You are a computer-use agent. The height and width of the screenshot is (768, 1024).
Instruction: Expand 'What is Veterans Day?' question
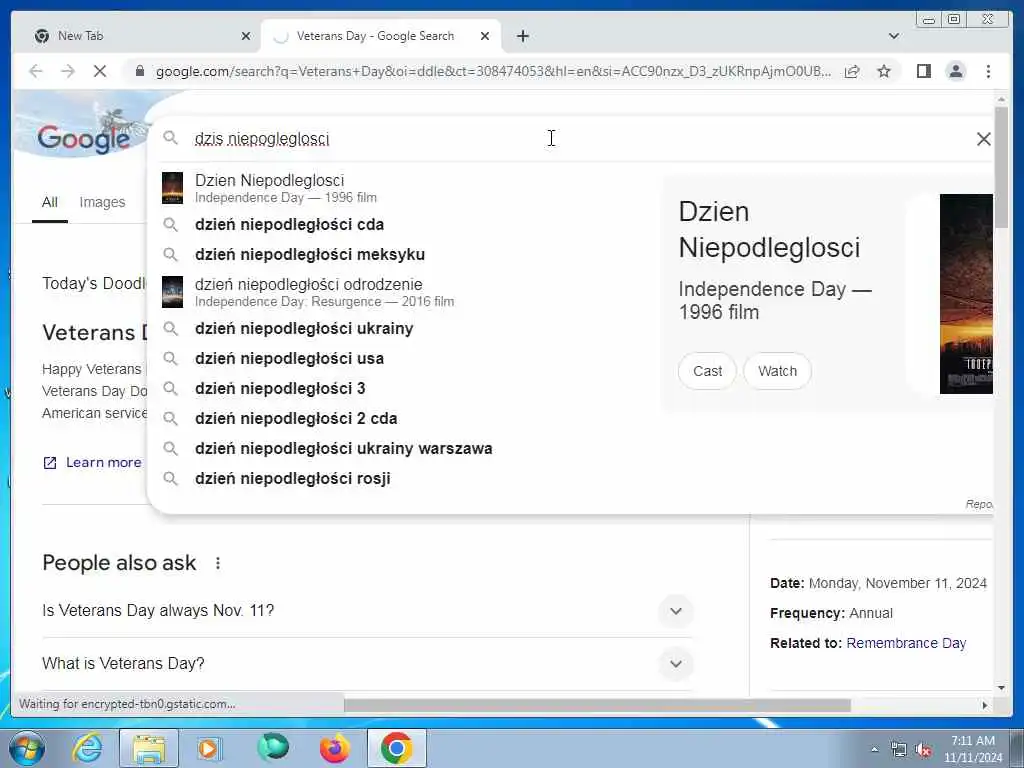click(x=676, y=664)
